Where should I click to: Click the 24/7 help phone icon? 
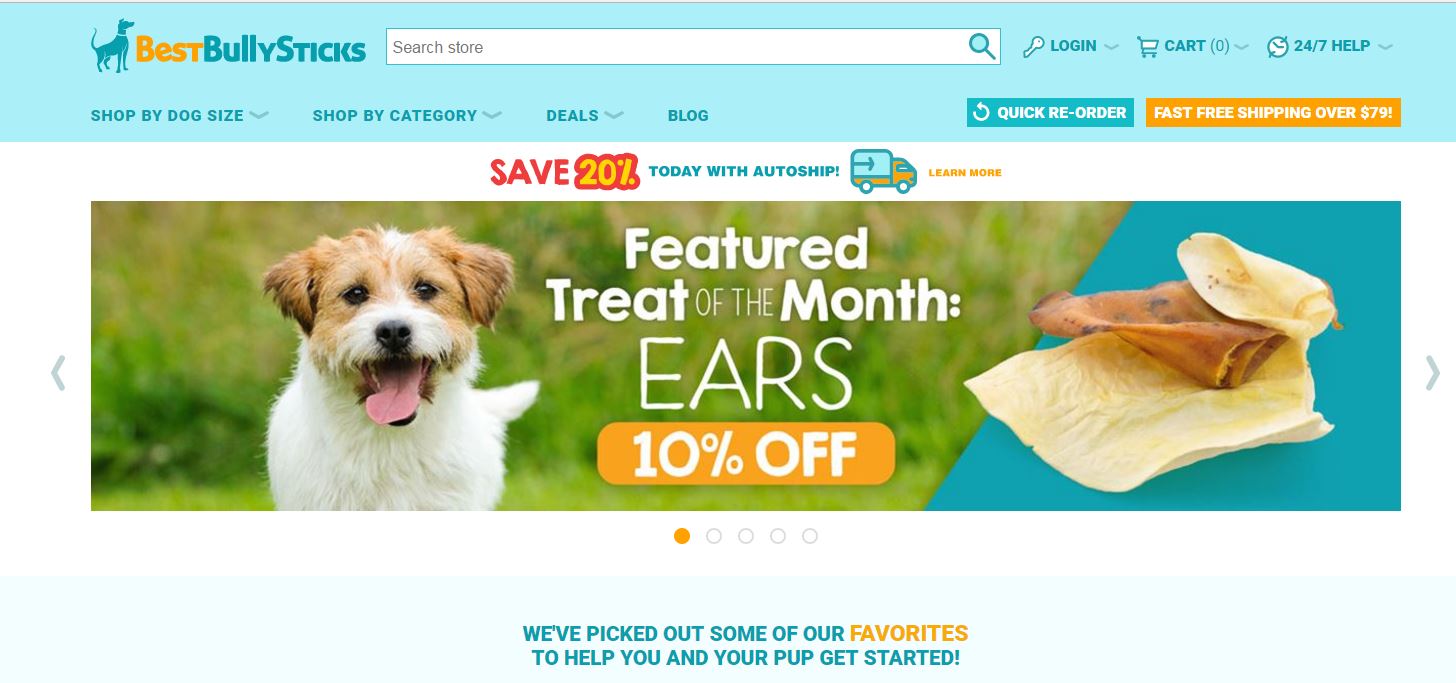point(1278,46)
